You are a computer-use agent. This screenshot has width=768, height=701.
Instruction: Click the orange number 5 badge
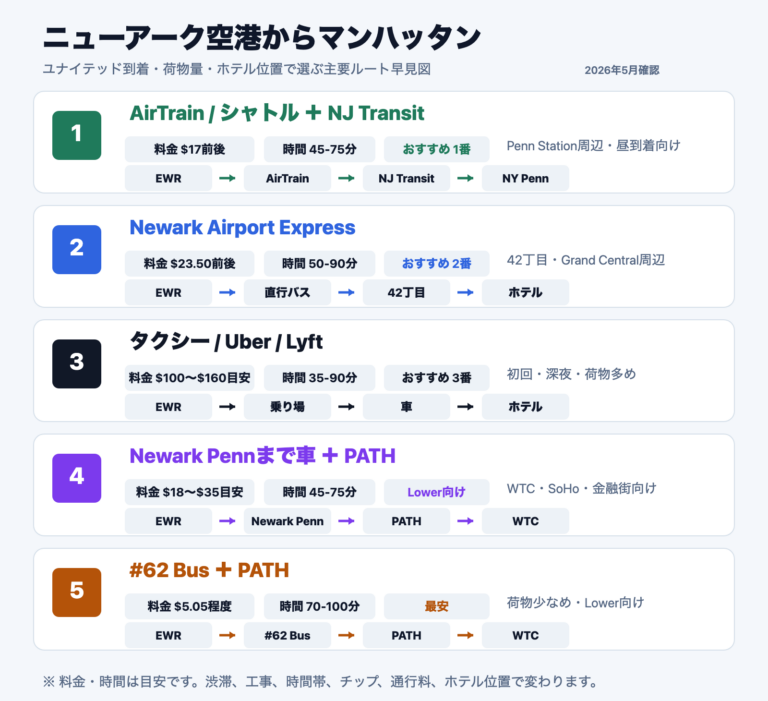tap(76, 592)
